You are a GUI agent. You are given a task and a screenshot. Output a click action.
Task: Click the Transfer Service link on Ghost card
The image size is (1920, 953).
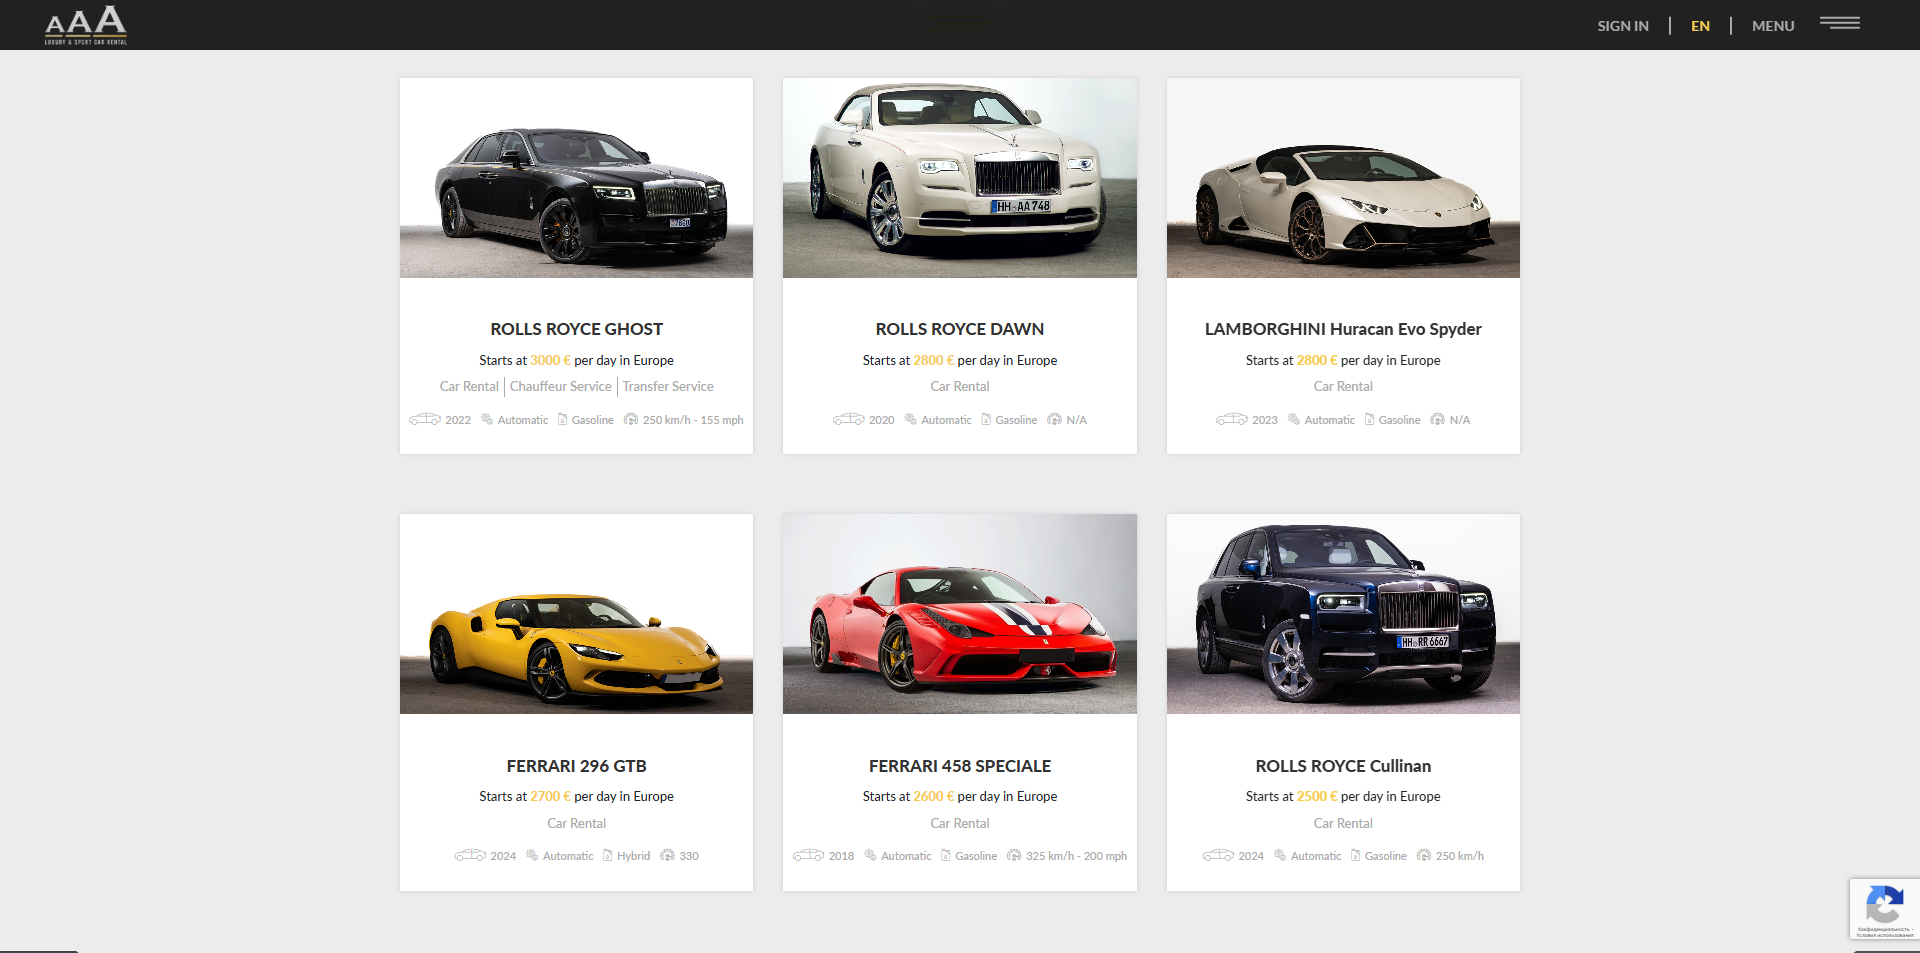(x=667, y=386)
